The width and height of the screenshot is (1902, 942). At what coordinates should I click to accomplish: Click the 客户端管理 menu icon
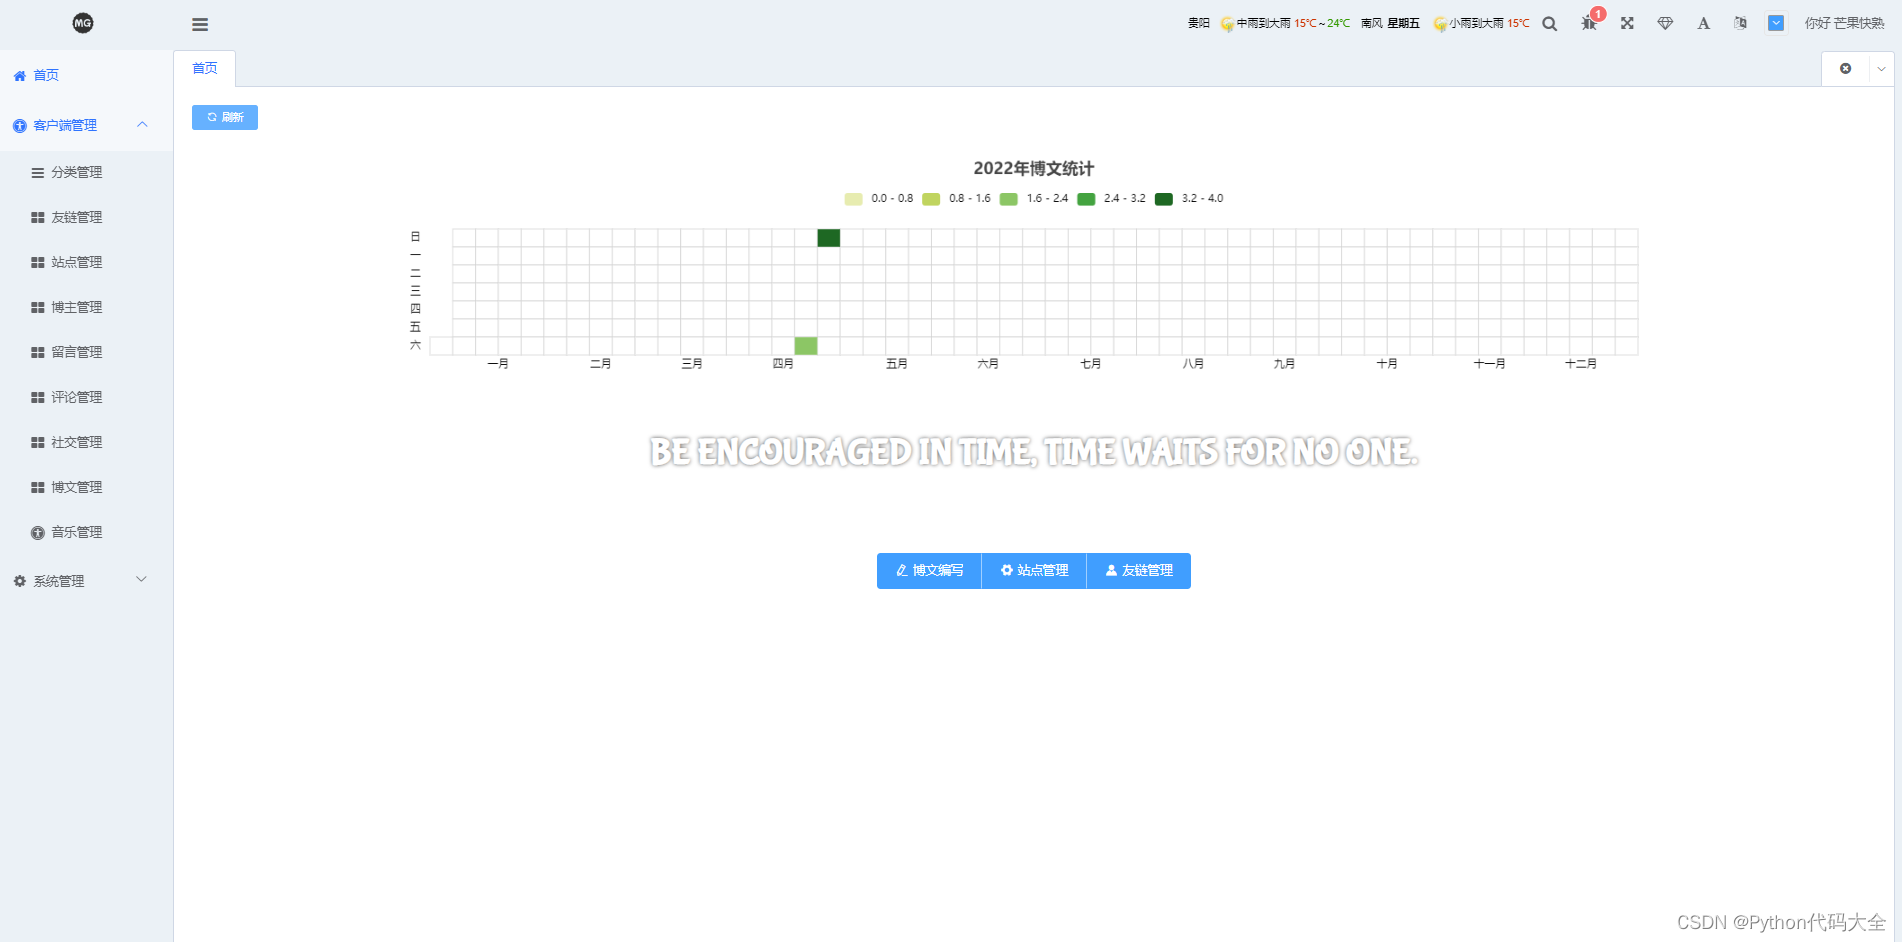19,126
